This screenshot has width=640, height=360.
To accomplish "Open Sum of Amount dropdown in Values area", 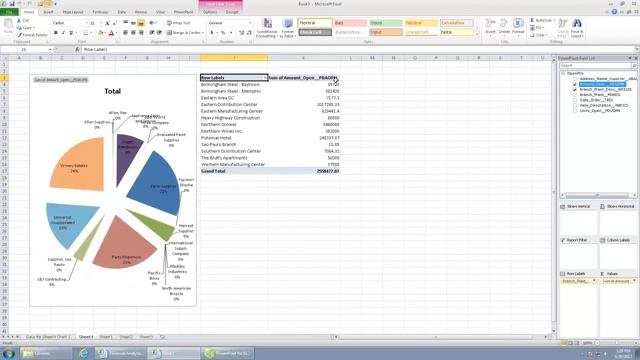I will [634, 281].
